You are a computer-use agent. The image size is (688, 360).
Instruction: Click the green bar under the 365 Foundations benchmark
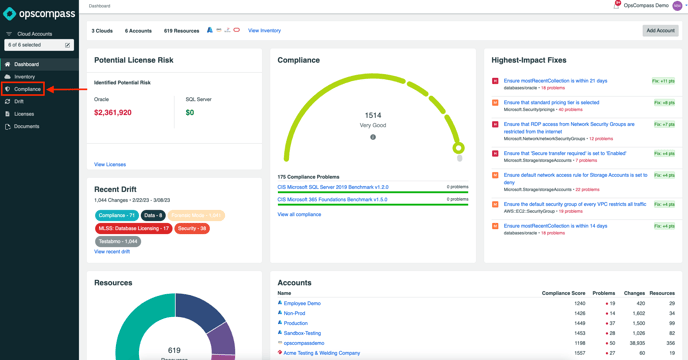(373, 205)
